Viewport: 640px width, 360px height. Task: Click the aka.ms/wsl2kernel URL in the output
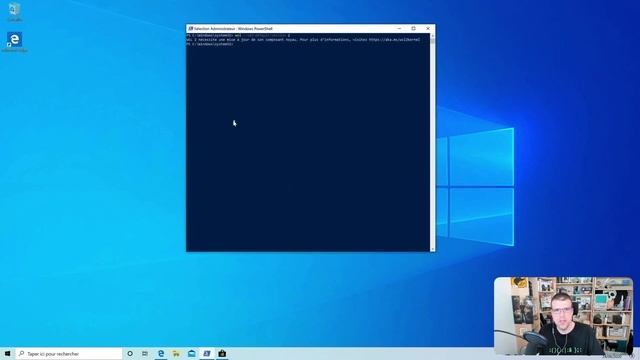pyautogui.click(x=394, y=40)
